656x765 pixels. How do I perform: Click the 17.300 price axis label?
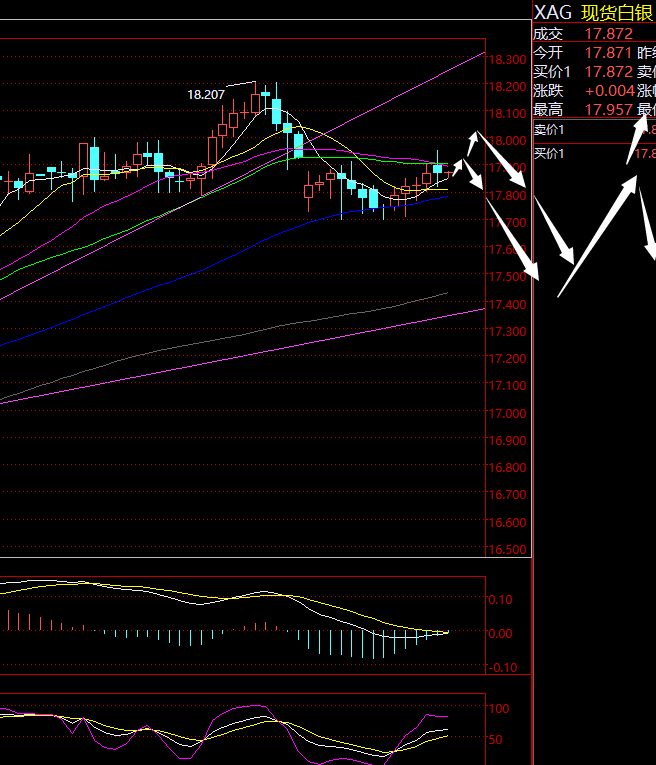coord(508,332)
